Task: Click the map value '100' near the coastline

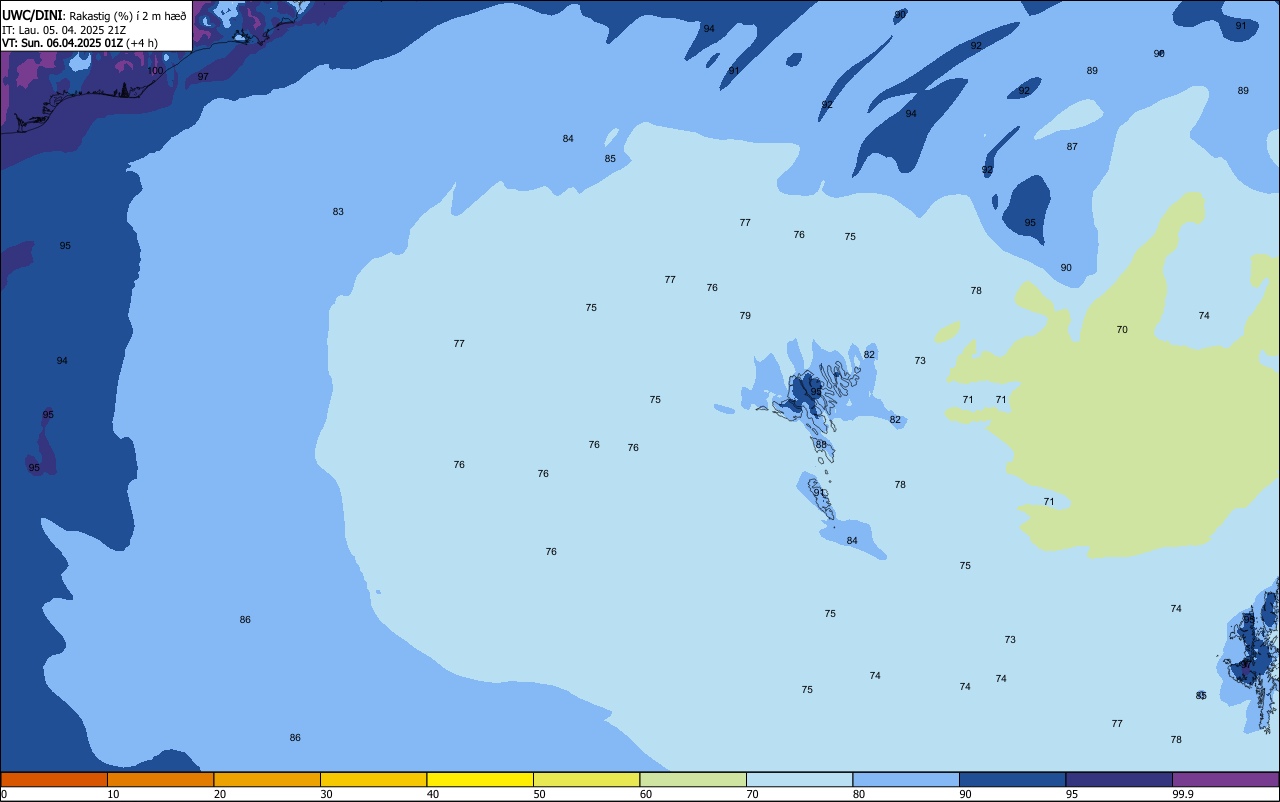Action: [x=155, y=71]
